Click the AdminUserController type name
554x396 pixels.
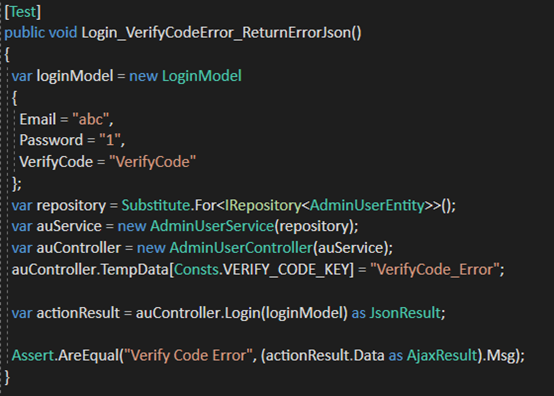click(241, 248)
